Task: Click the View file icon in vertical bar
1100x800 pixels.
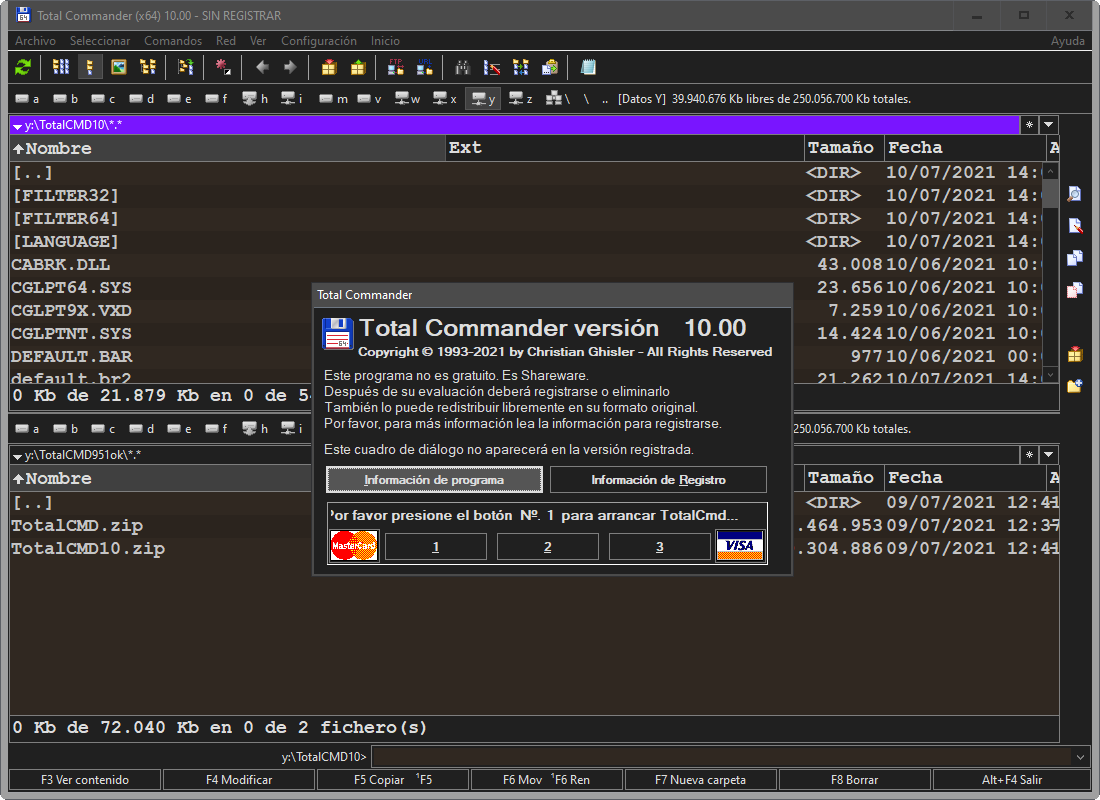Action: pos(1075,194)
